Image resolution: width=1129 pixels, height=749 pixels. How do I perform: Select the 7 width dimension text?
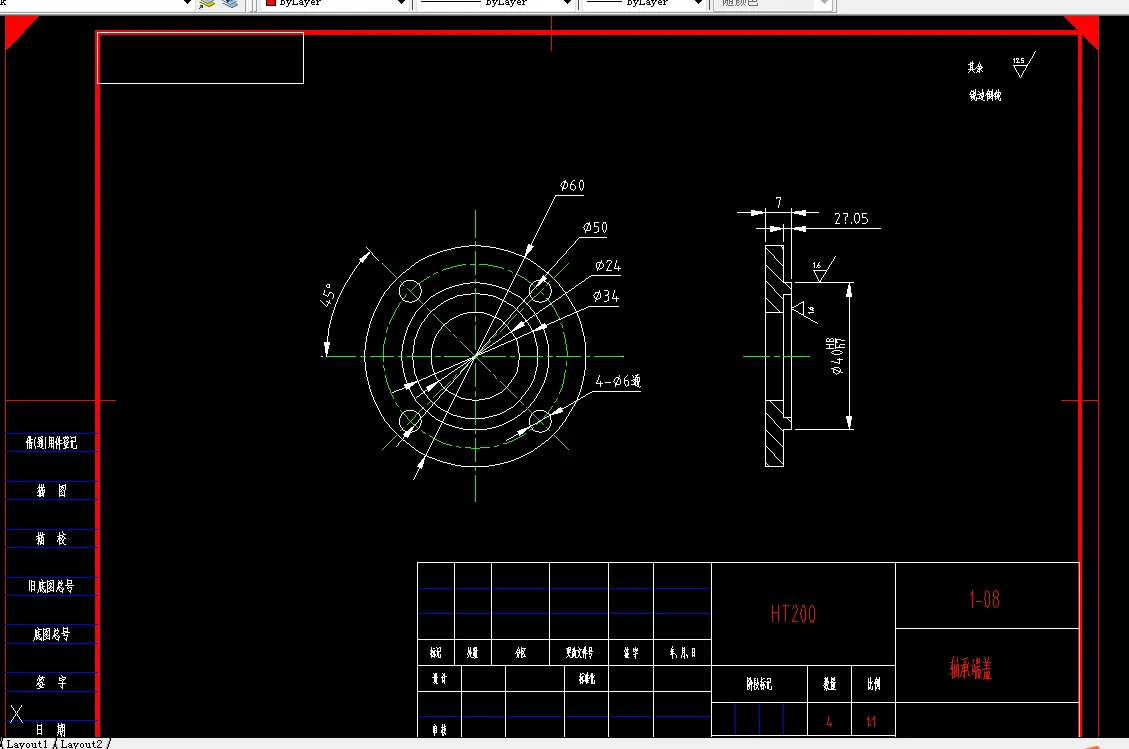(x=778, y=202)
